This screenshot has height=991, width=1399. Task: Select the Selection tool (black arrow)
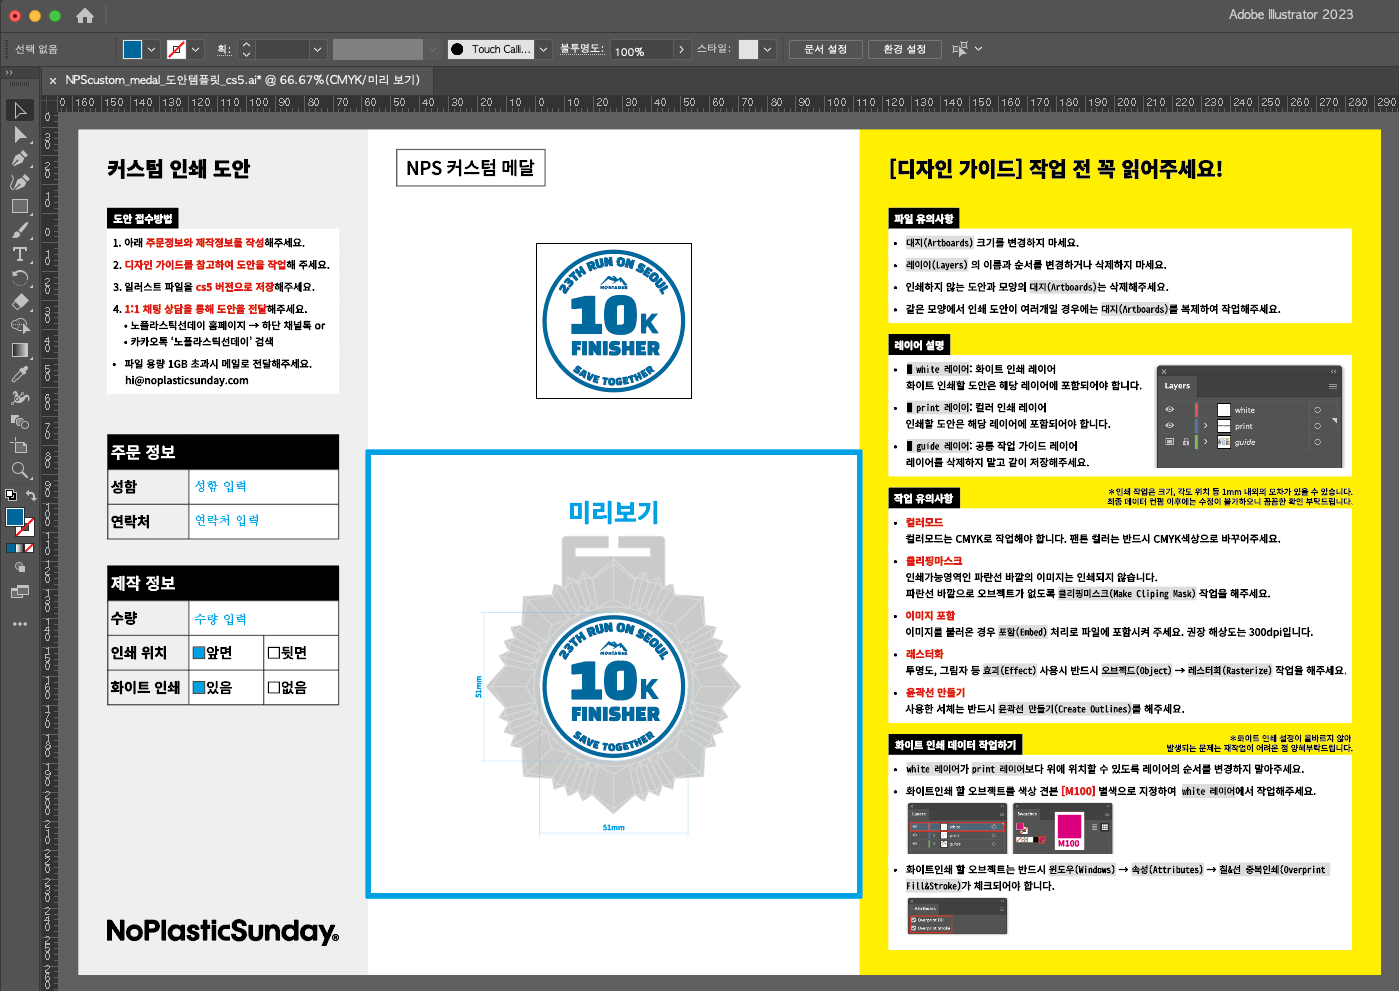point(20,110)
